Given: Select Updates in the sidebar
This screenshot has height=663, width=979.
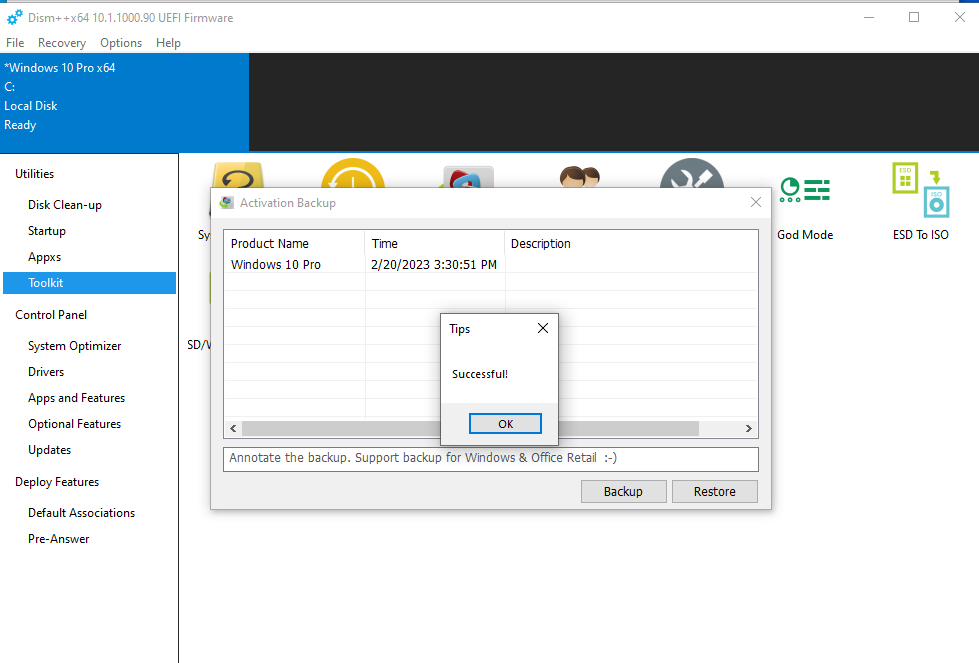Looking at the screenshot, I should click(x=49, y=450).
